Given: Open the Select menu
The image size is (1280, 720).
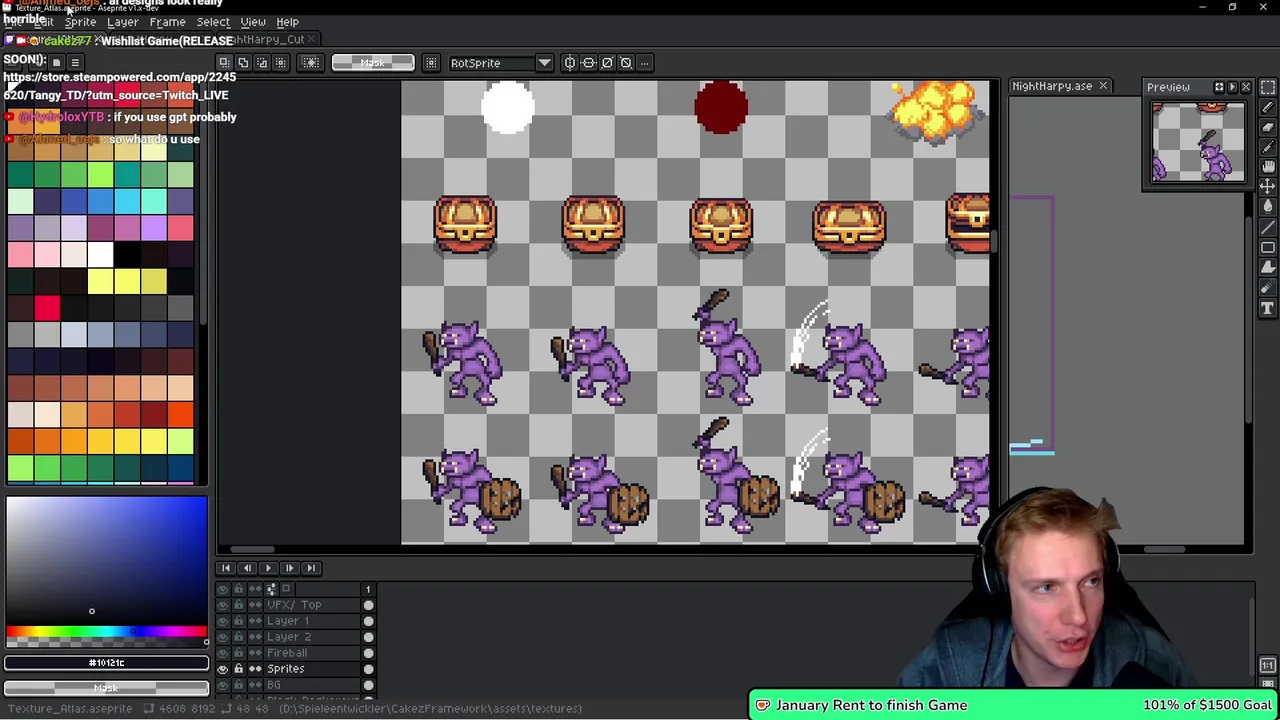Looking at the screenshot, I should tap(213, 22).
